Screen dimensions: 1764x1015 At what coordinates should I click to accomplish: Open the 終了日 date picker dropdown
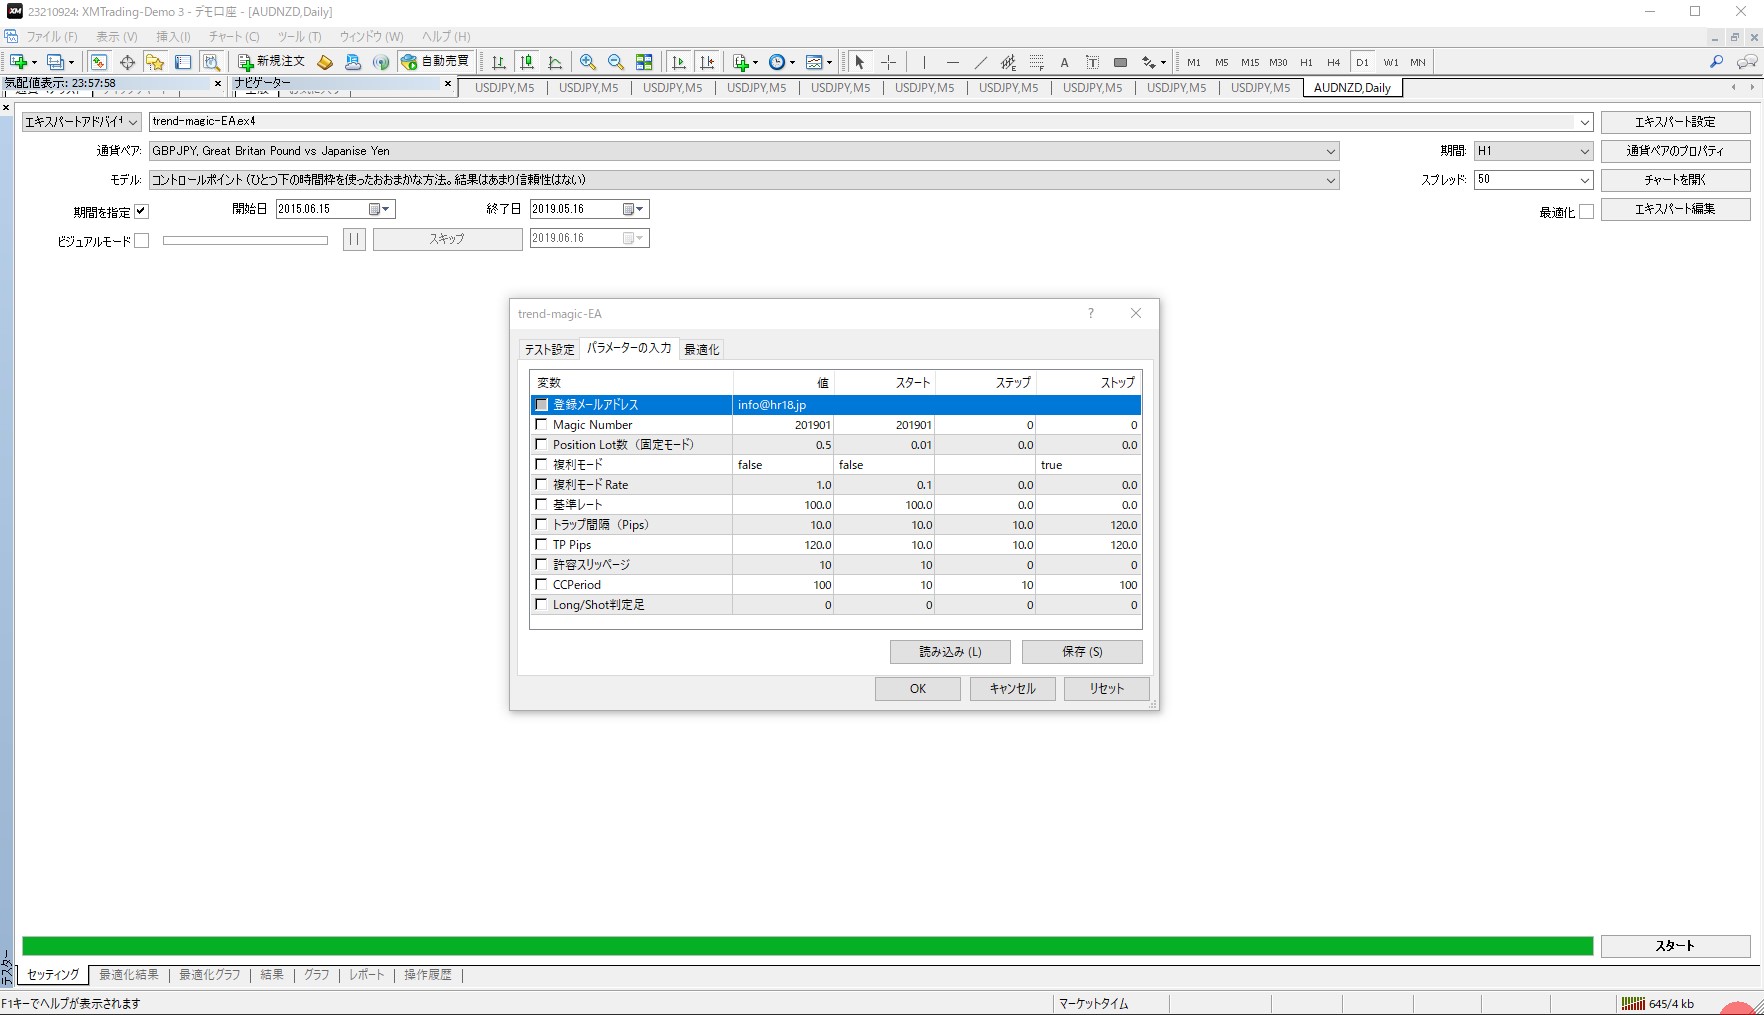point(635,209)
